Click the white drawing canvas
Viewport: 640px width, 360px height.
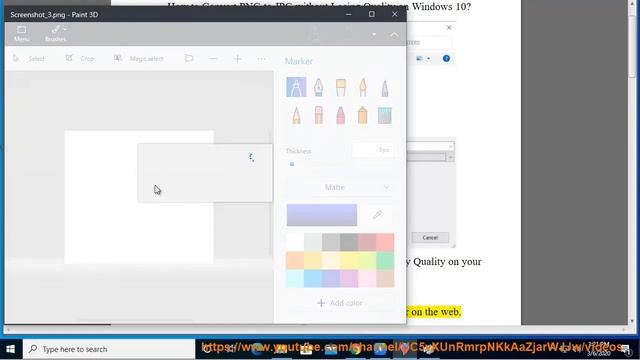(x=139, y=197)
